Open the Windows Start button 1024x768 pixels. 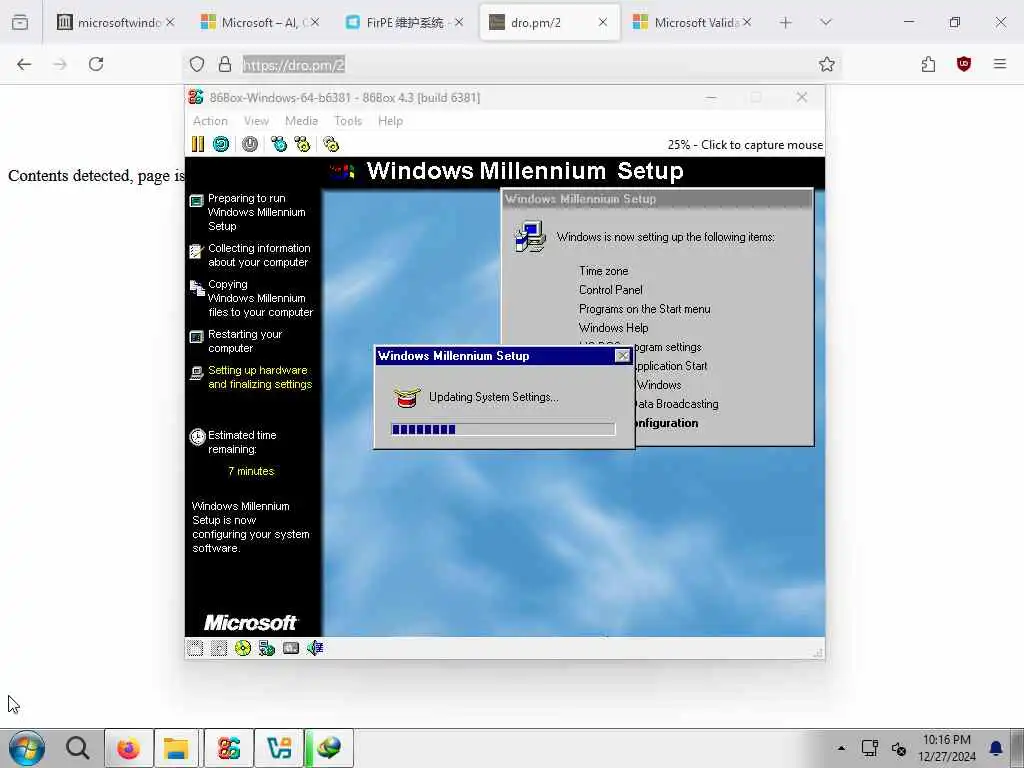click(27, 748)
